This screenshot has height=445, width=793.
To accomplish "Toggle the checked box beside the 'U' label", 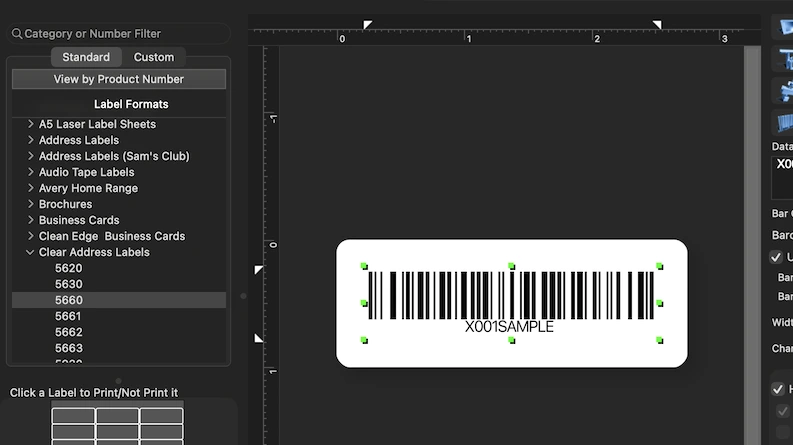I will 776,257.
